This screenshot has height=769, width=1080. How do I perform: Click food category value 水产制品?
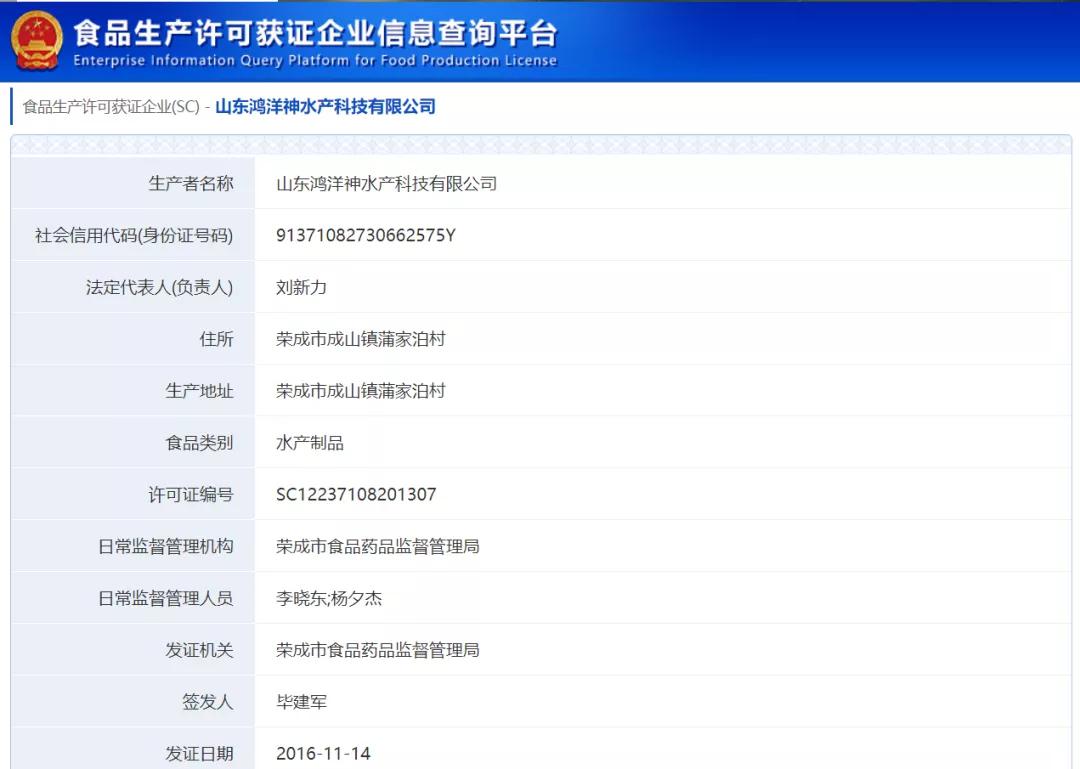[309, 443]
